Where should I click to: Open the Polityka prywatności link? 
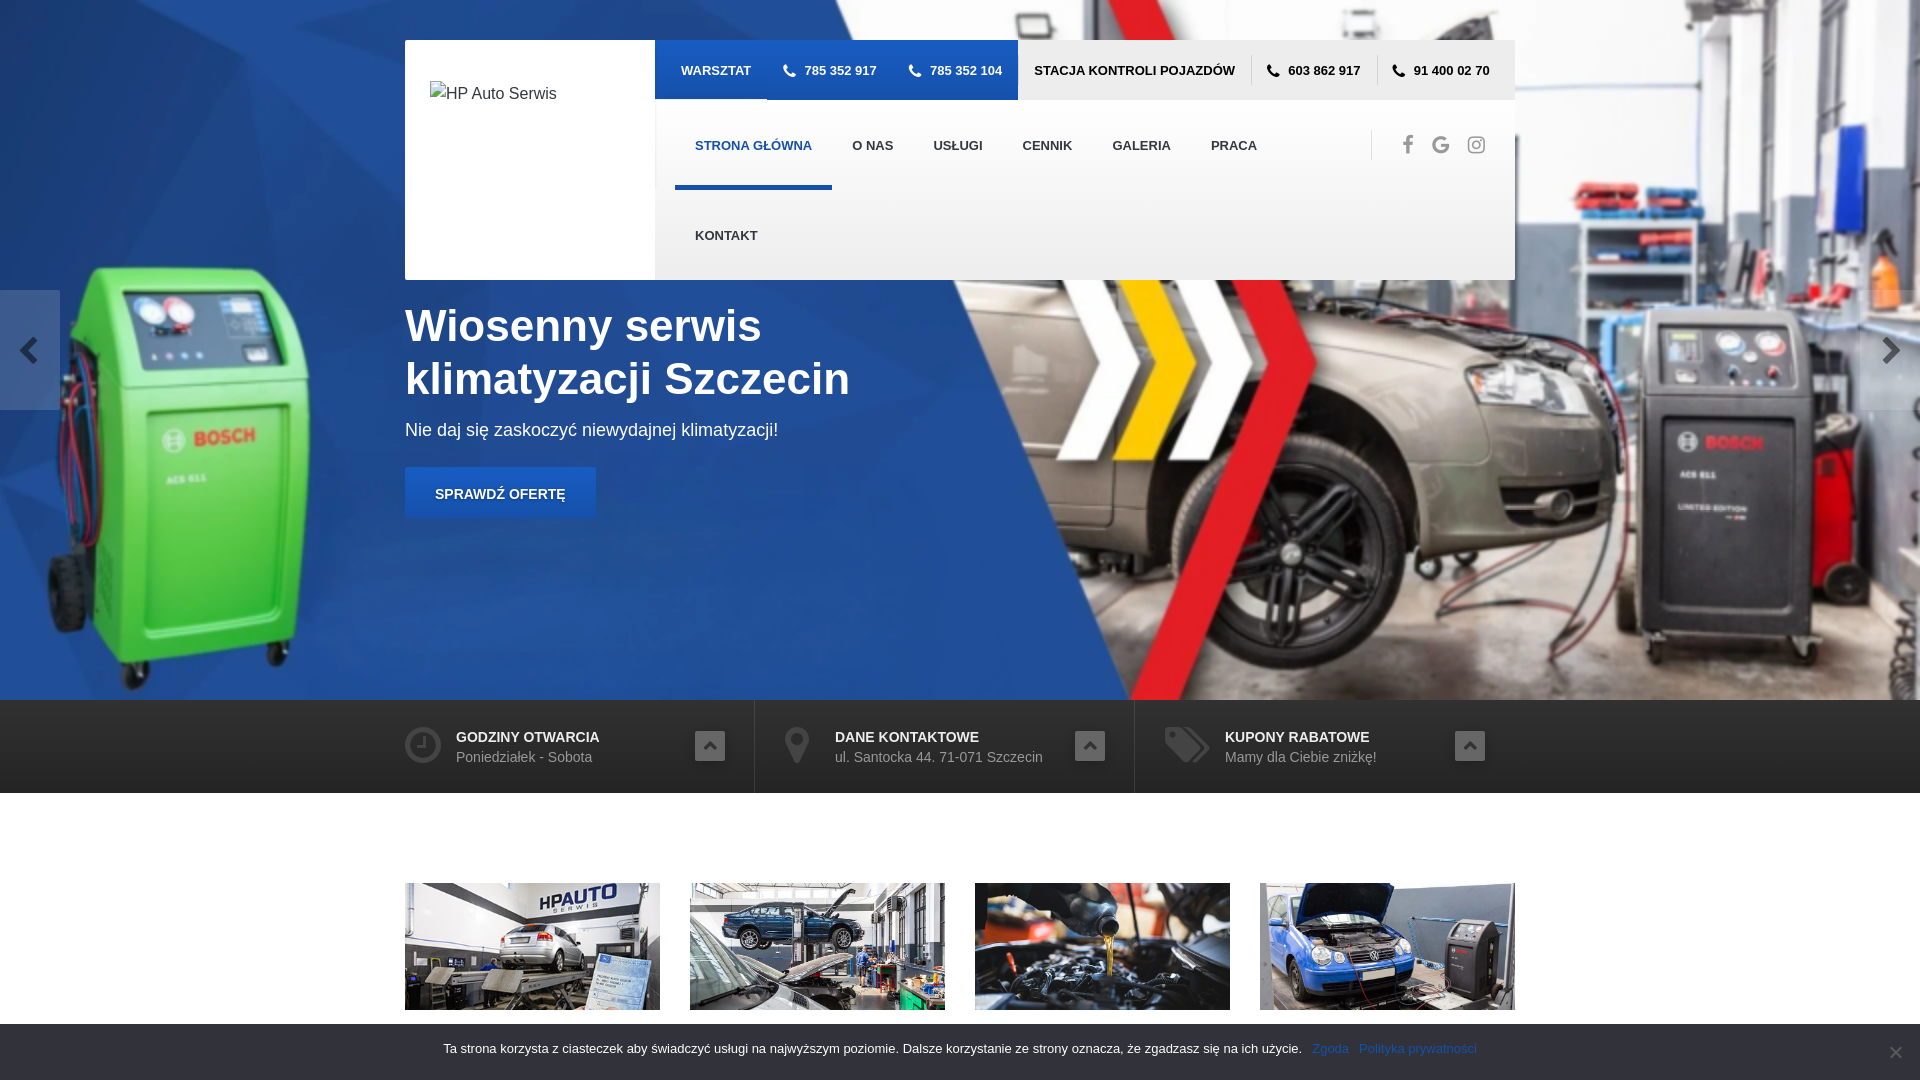(x=1417, y=1049)
